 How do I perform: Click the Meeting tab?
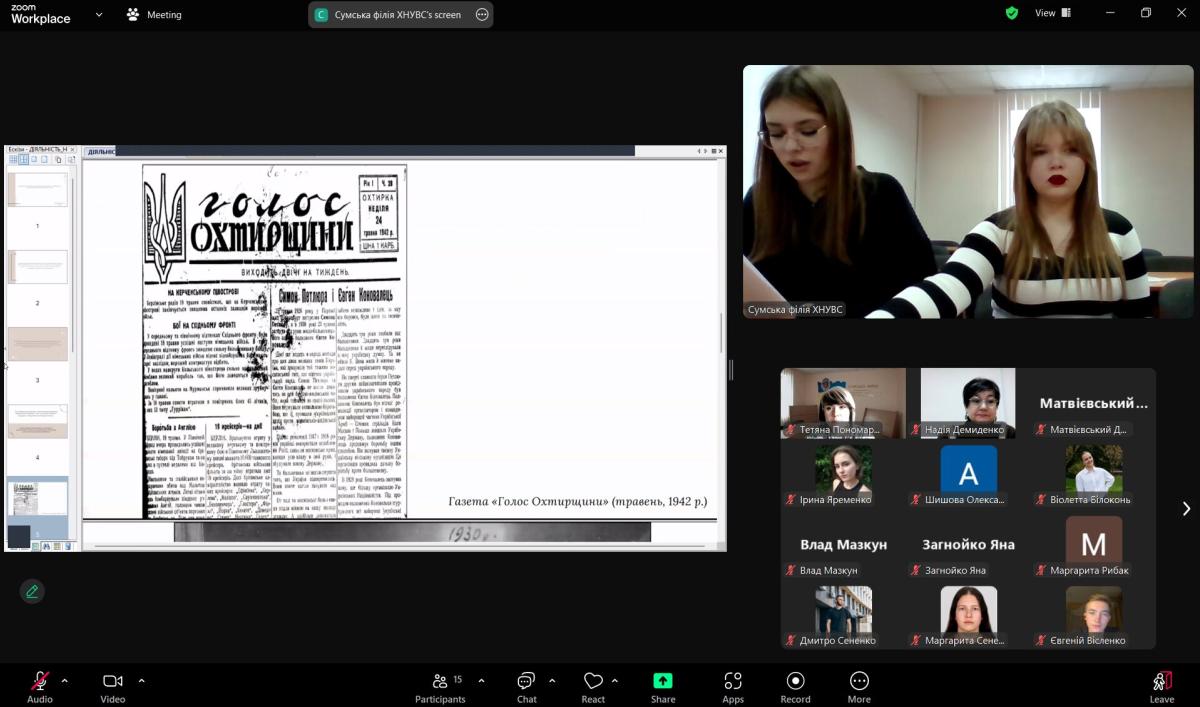(154, 15)
